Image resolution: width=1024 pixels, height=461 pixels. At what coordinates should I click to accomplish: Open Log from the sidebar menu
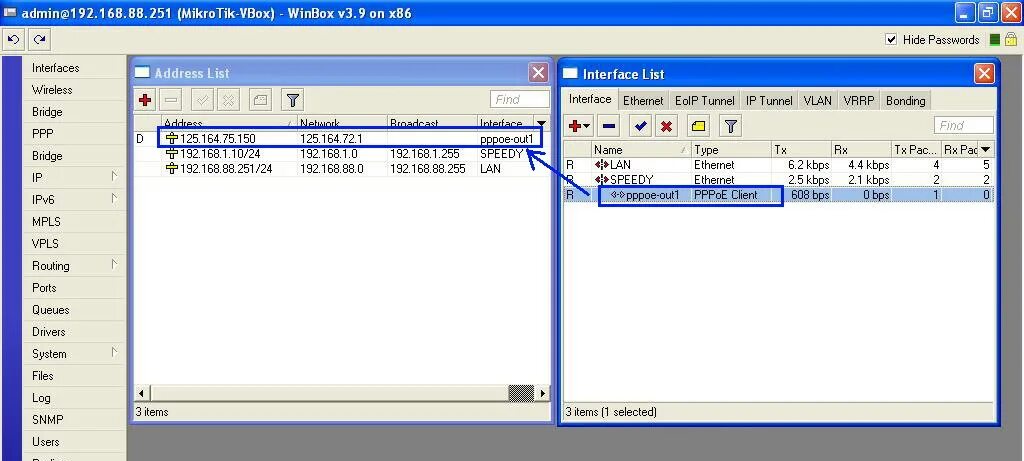click(x=41, y=398)
